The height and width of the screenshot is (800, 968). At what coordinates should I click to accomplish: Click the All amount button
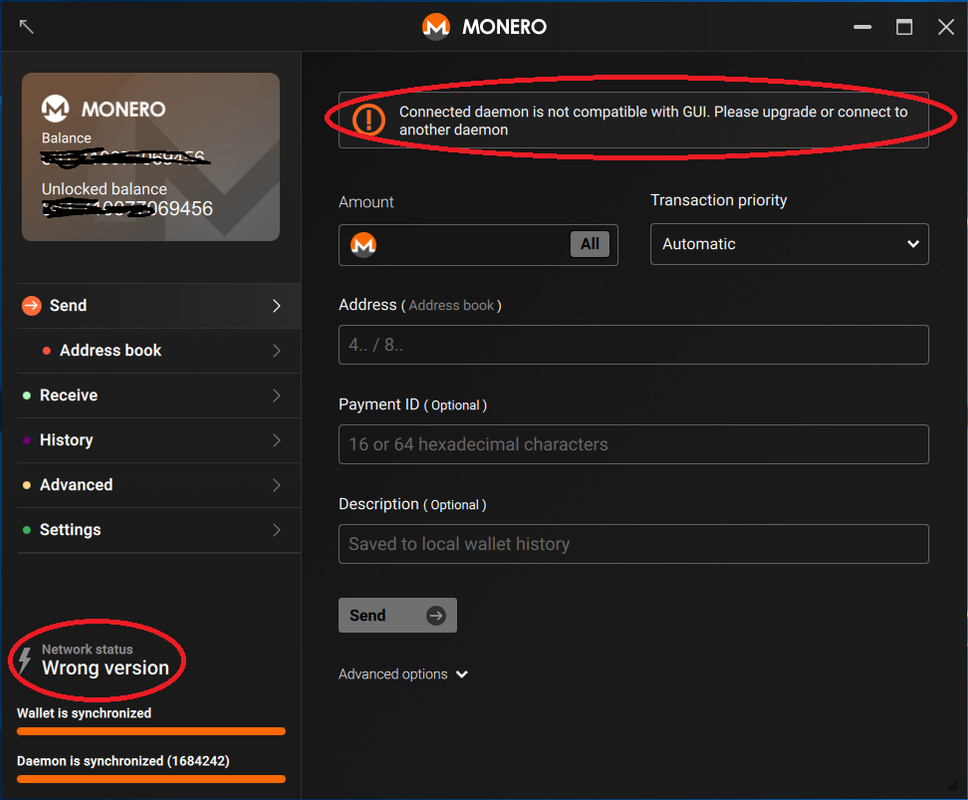click(590, 244)
